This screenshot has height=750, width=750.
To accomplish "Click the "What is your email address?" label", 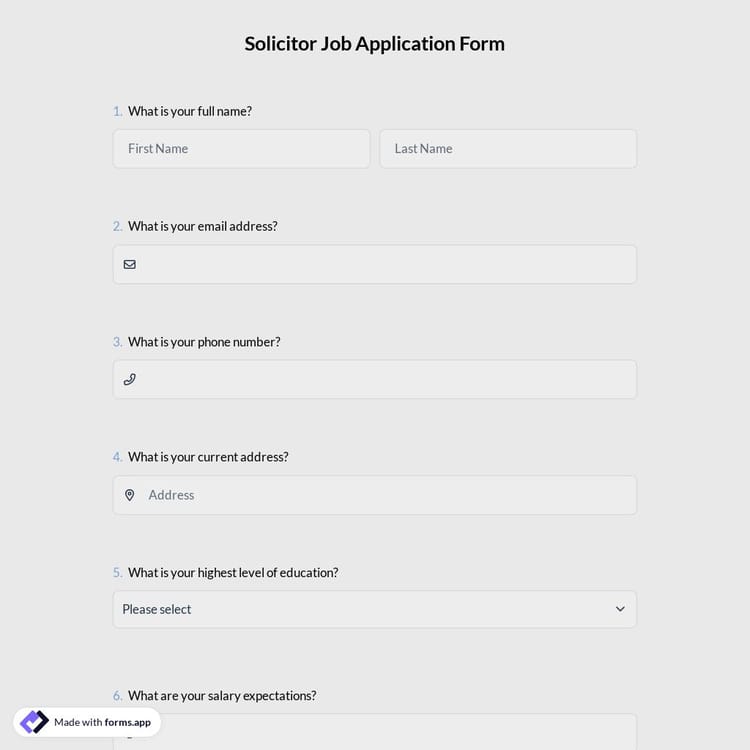I will coord(203,226).
